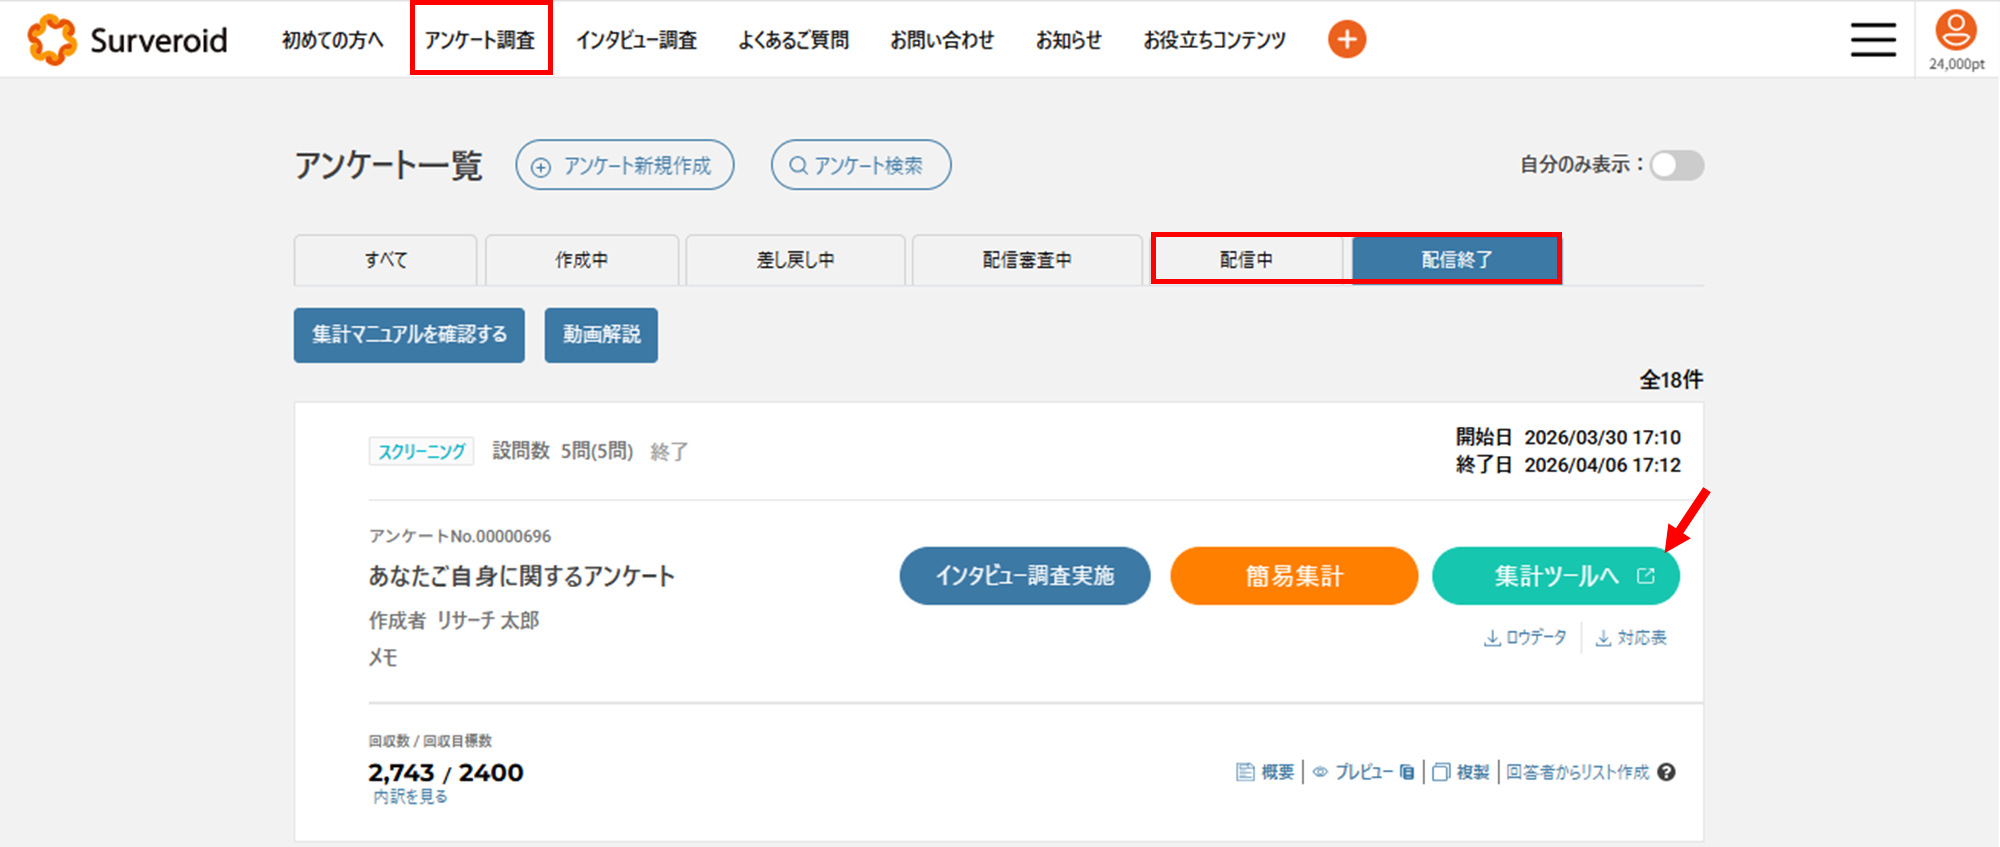Click 複製 to duplicate the survey
This screenshot has width=2000, height=847.
1461,772
